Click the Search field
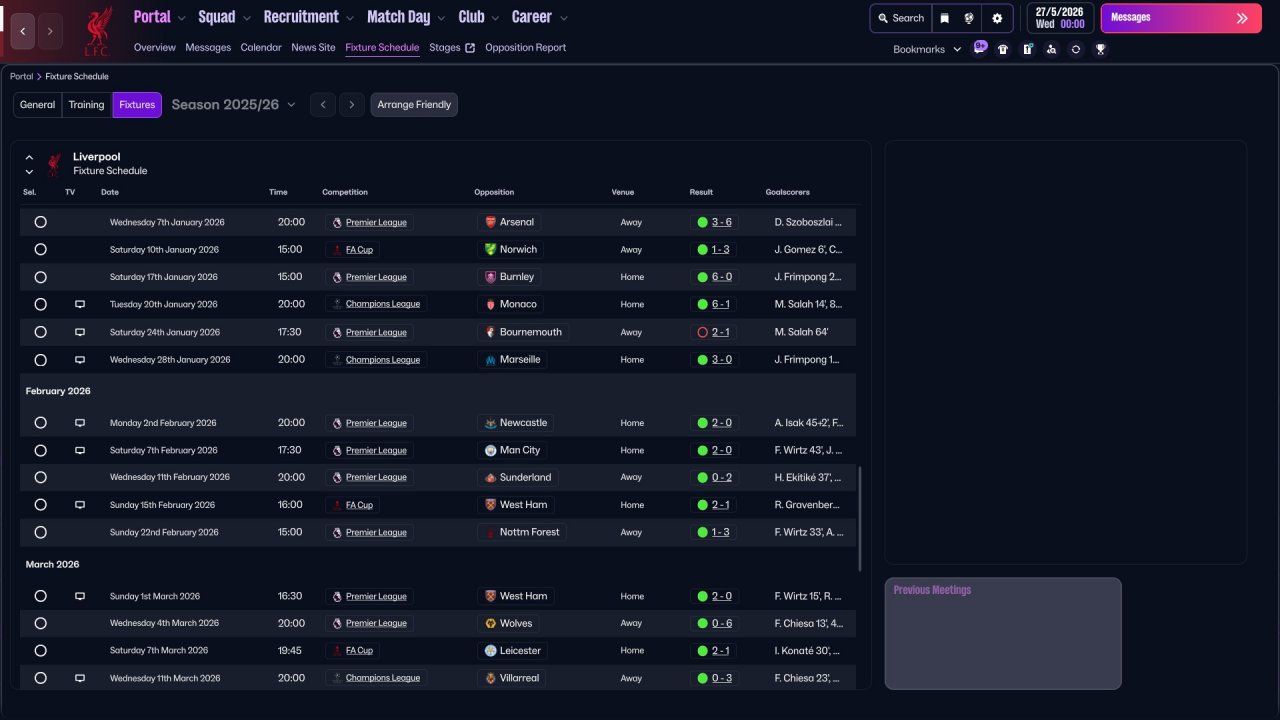 (900, 18)
